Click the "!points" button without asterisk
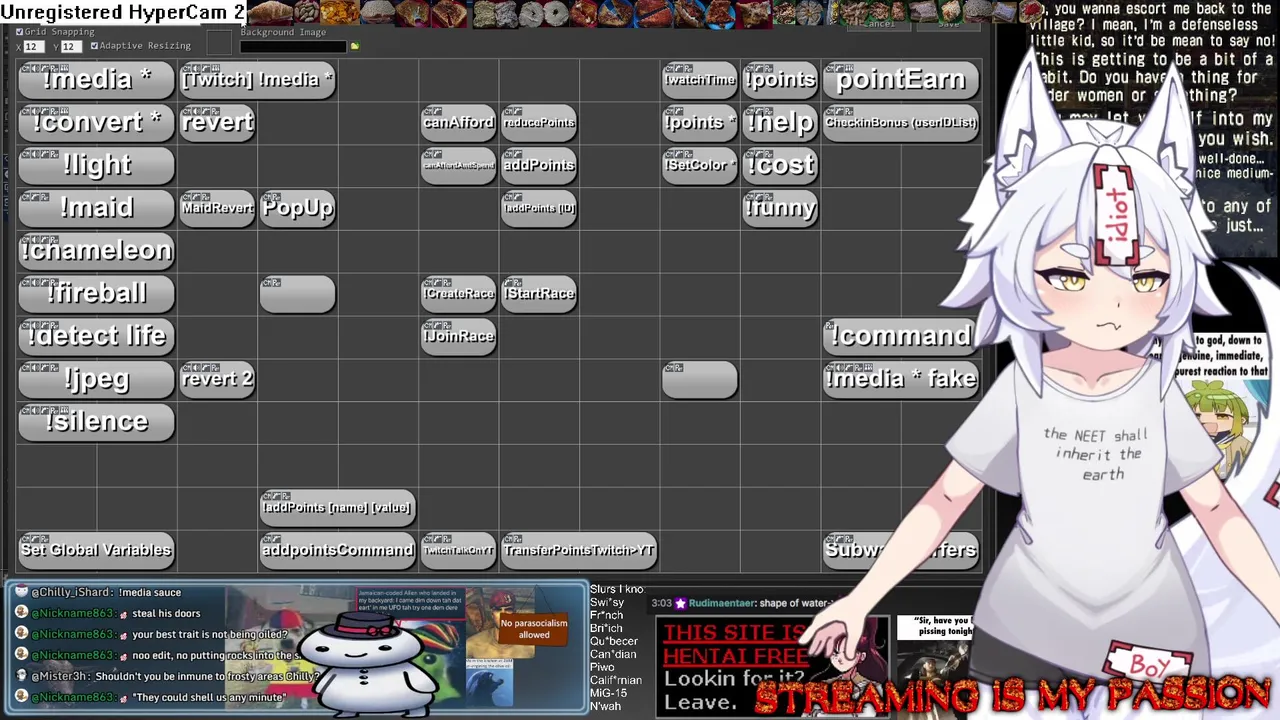This screenshot has width=1280, height=720. pyautogui.click(x=780, y=80)
